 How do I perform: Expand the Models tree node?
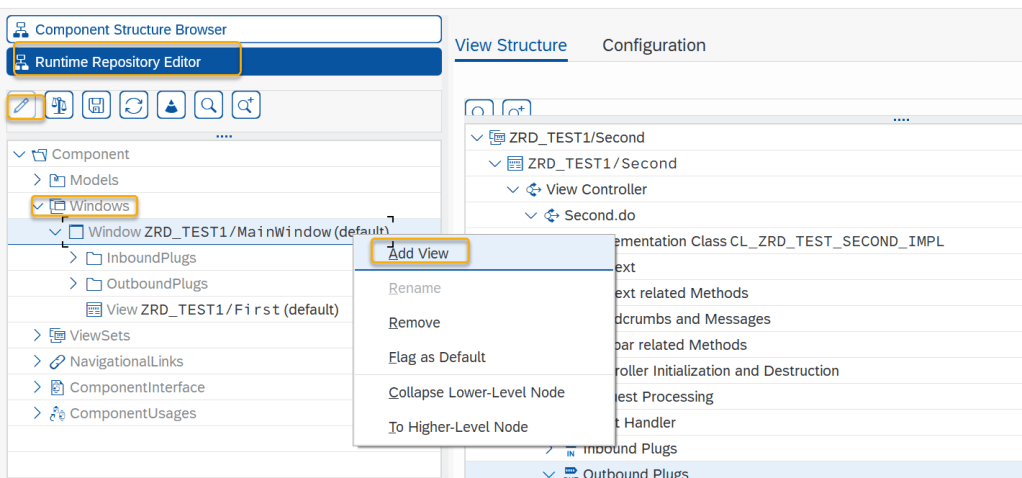37,180
